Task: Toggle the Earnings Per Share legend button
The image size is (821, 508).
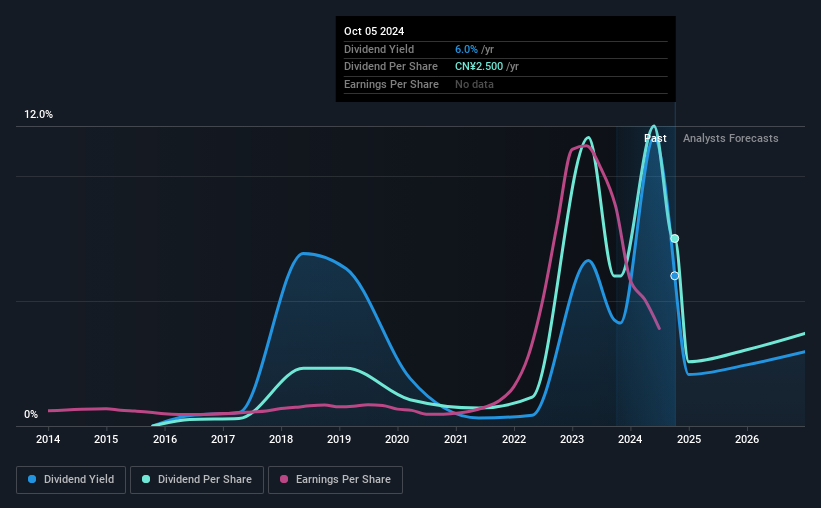Action: click(x=335, y=479)
